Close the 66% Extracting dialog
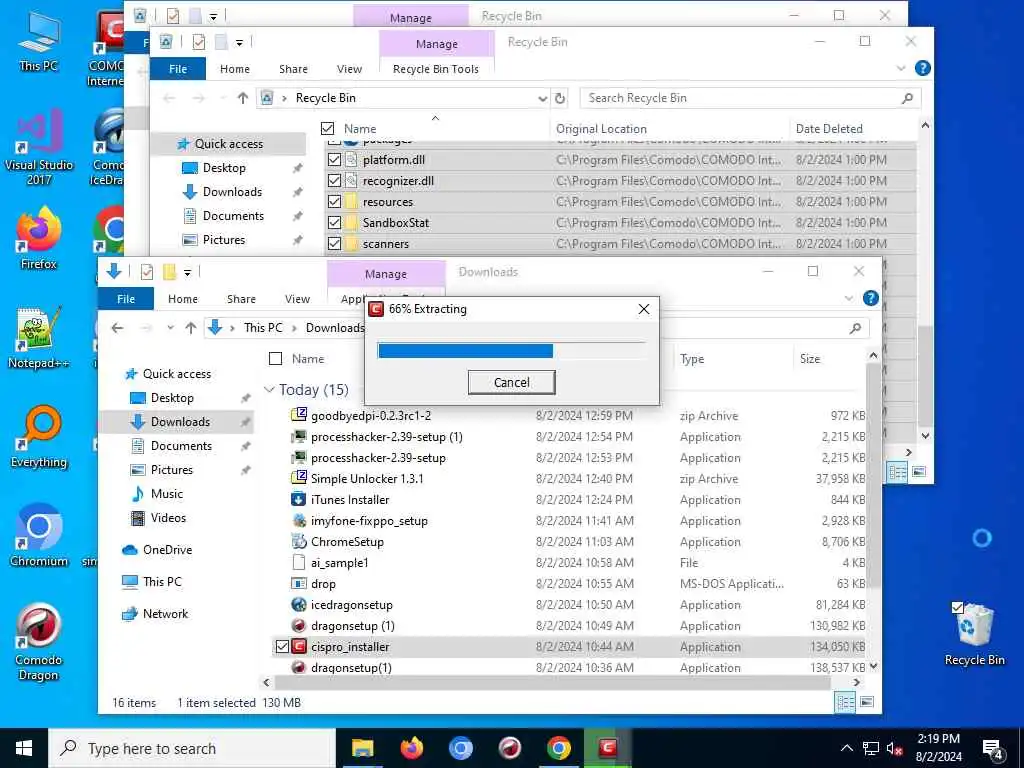 tap(644, 309)
